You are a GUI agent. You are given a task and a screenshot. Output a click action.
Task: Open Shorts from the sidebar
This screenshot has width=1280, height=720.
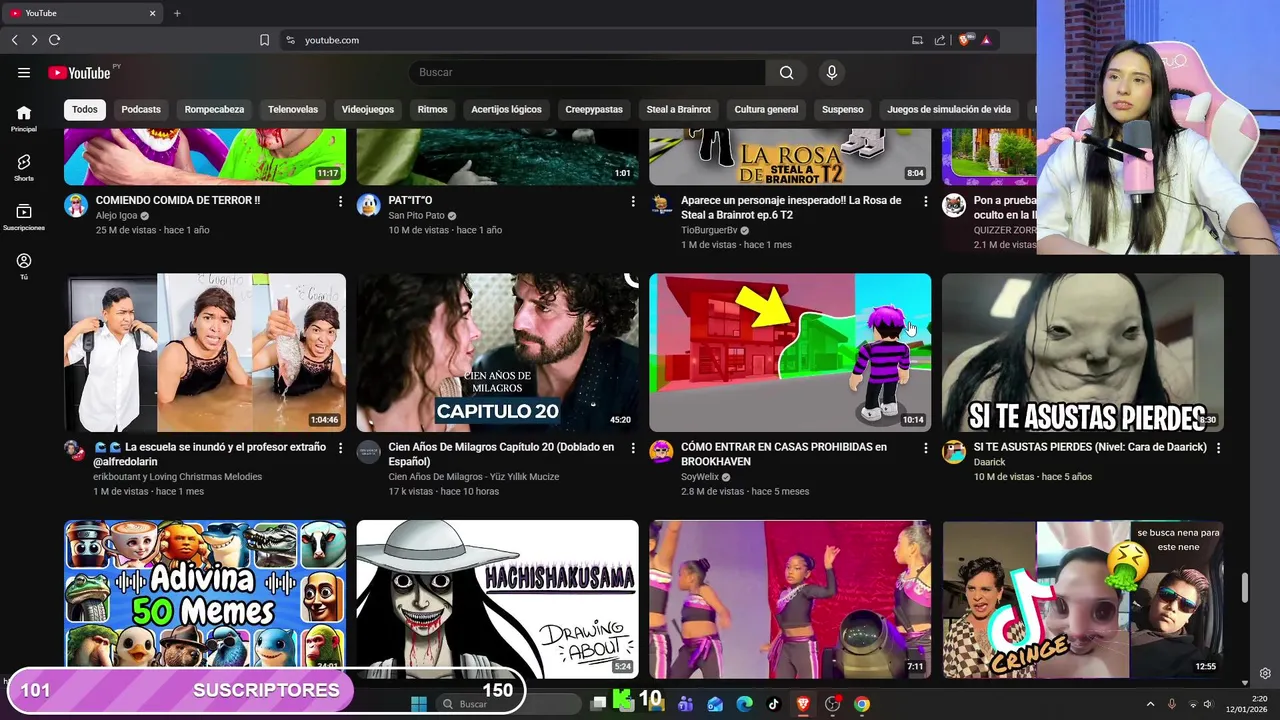pyautogui.click(x=24, y=168)
